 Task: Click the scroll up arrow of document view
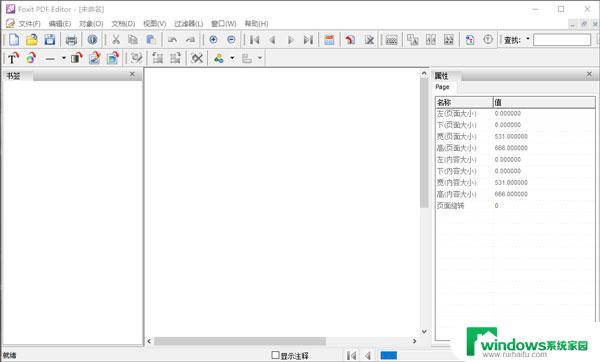coord(424,73)
